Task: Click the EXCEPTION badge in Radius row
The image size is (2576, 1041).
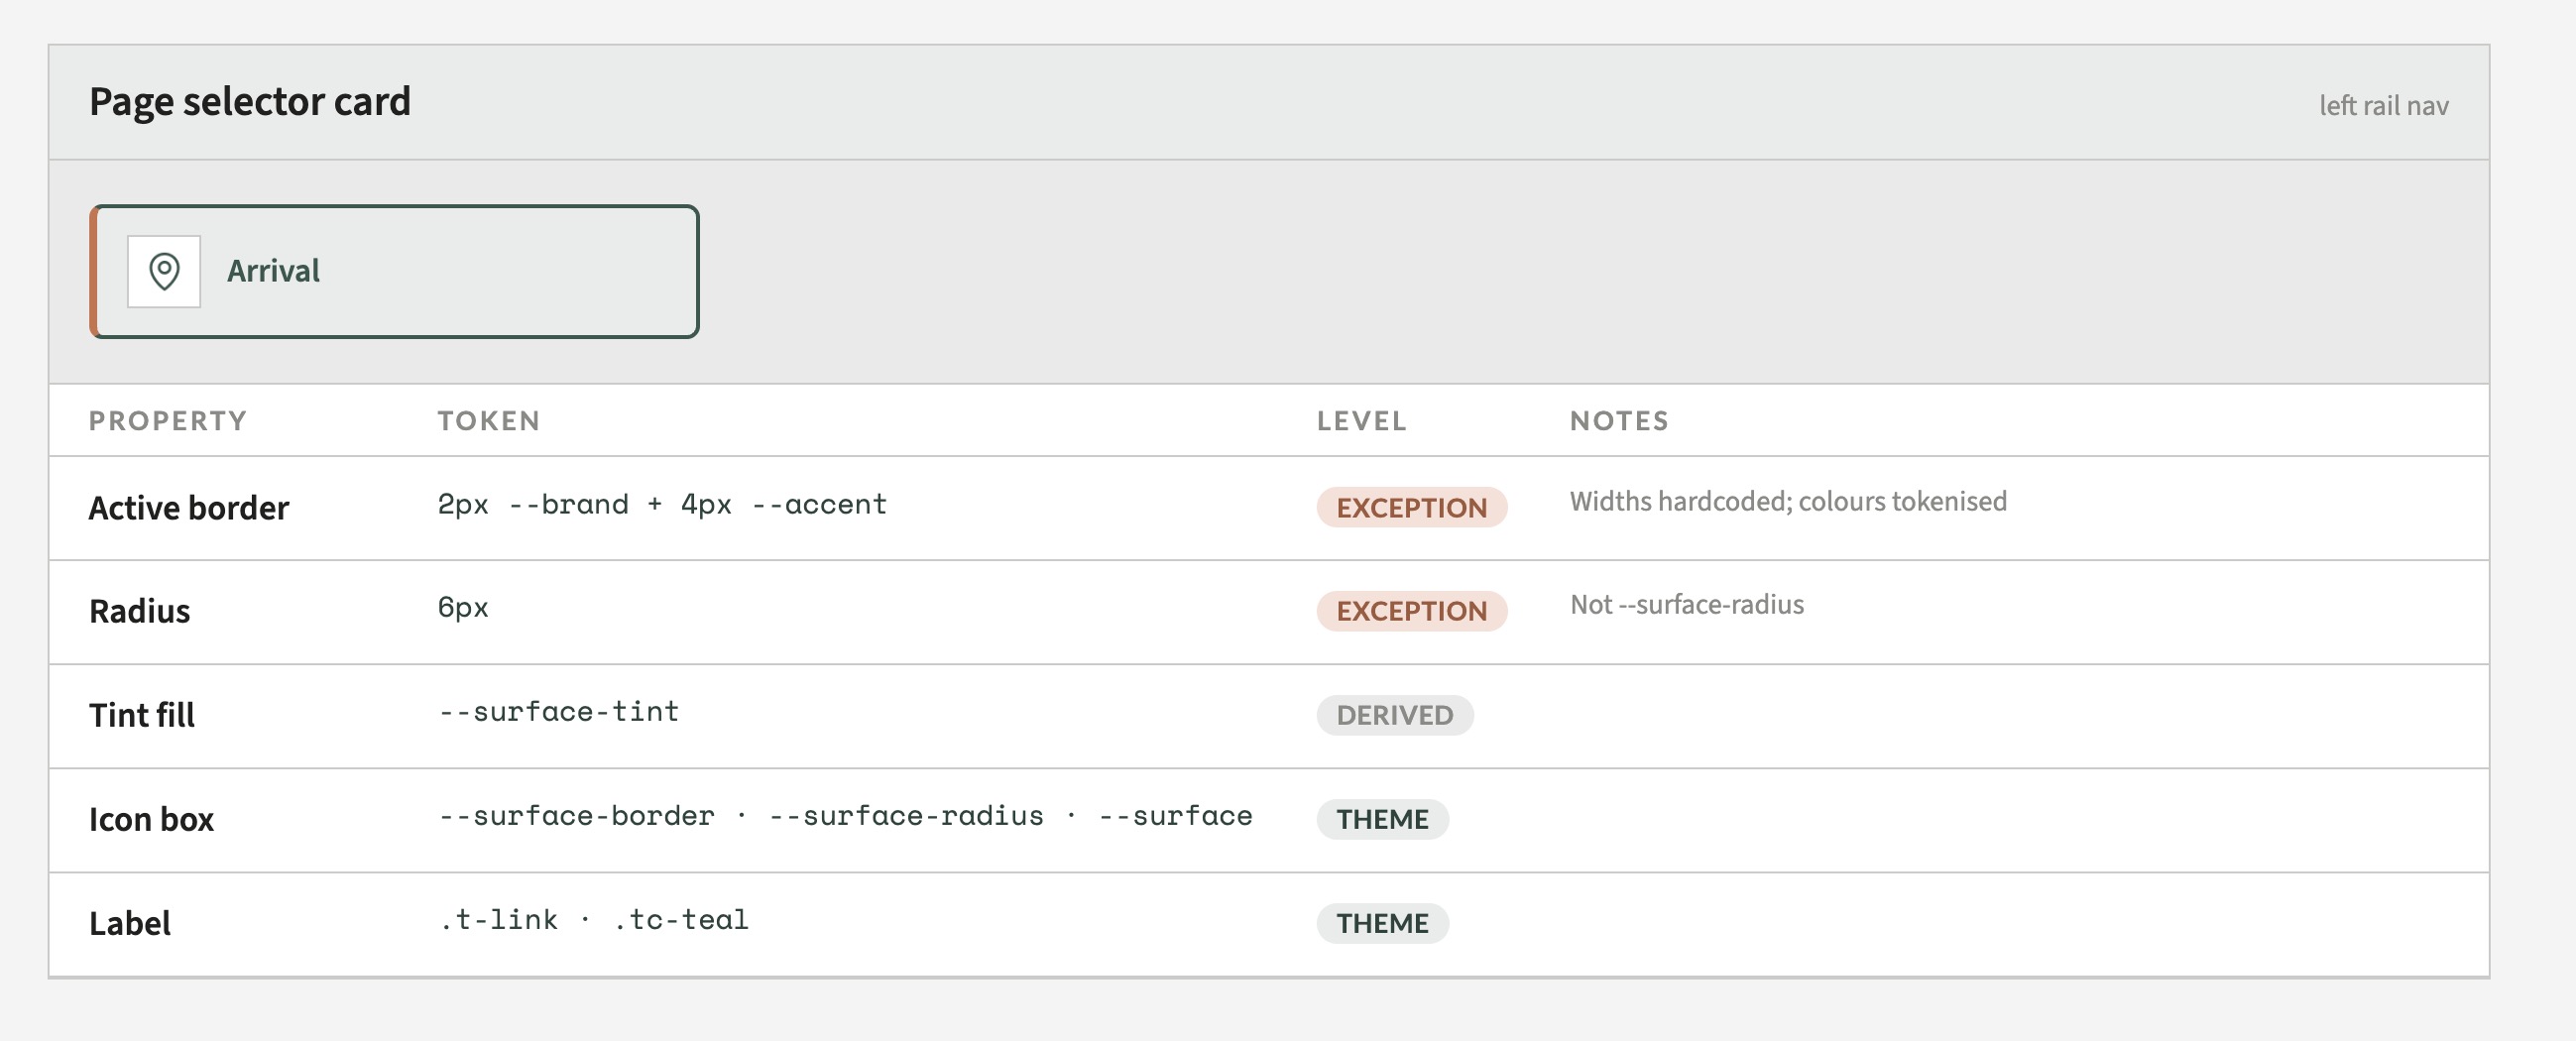Action: [1411, 611]
